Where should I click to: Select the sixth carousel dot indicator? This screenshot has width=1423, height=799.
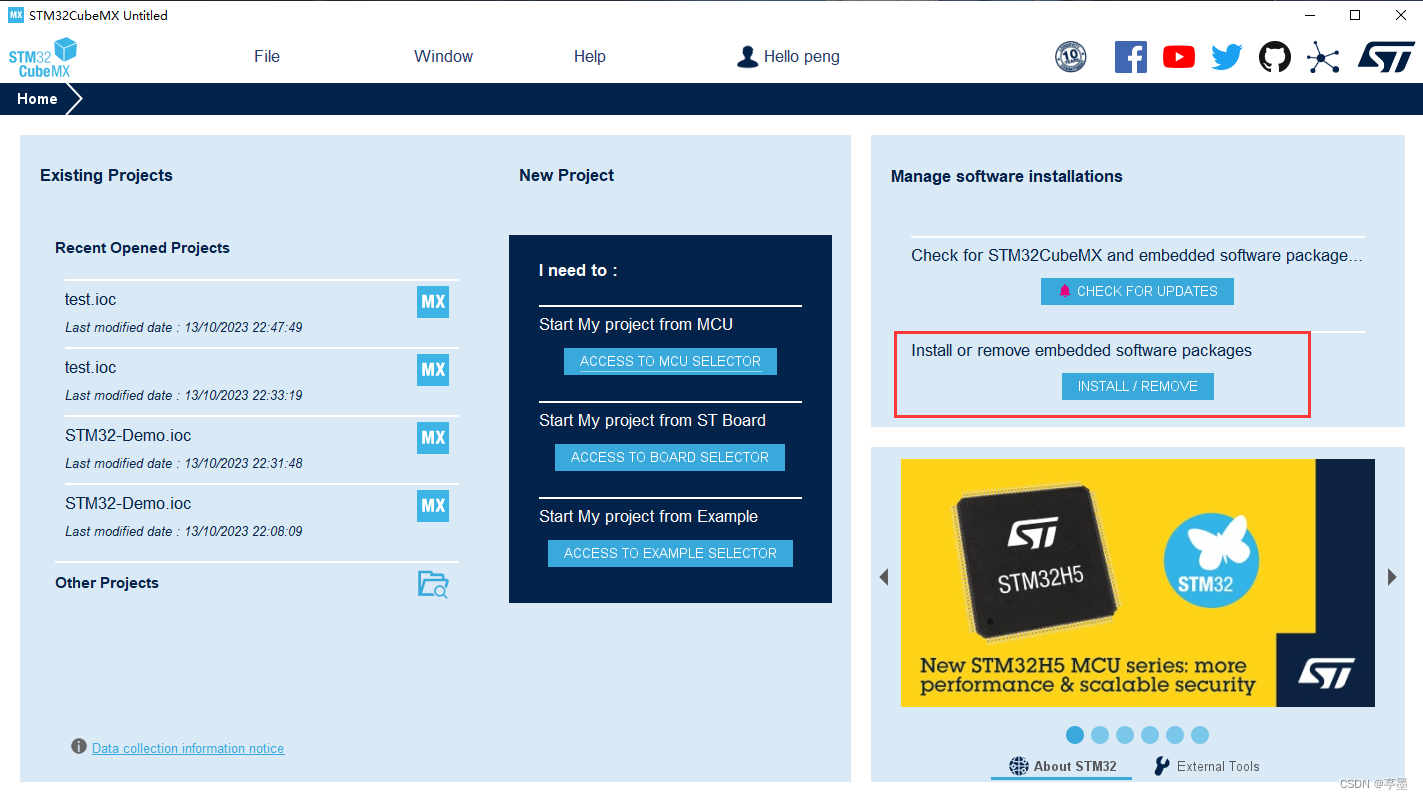1200,735
